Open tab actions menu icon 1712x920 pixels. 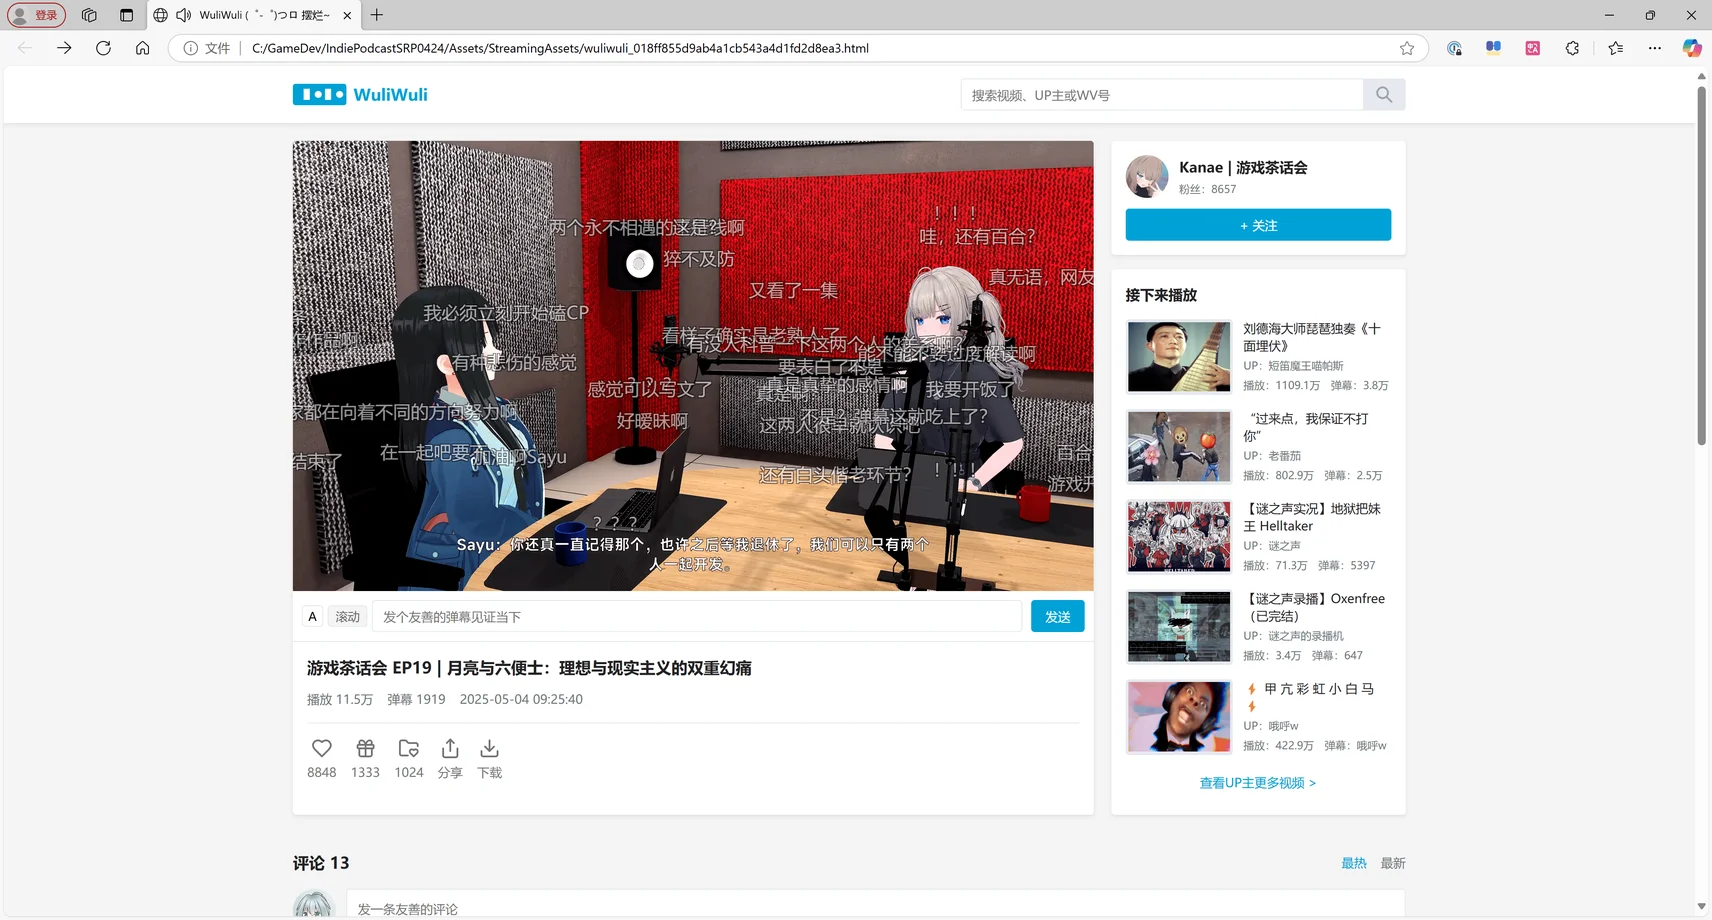[126, 15]
